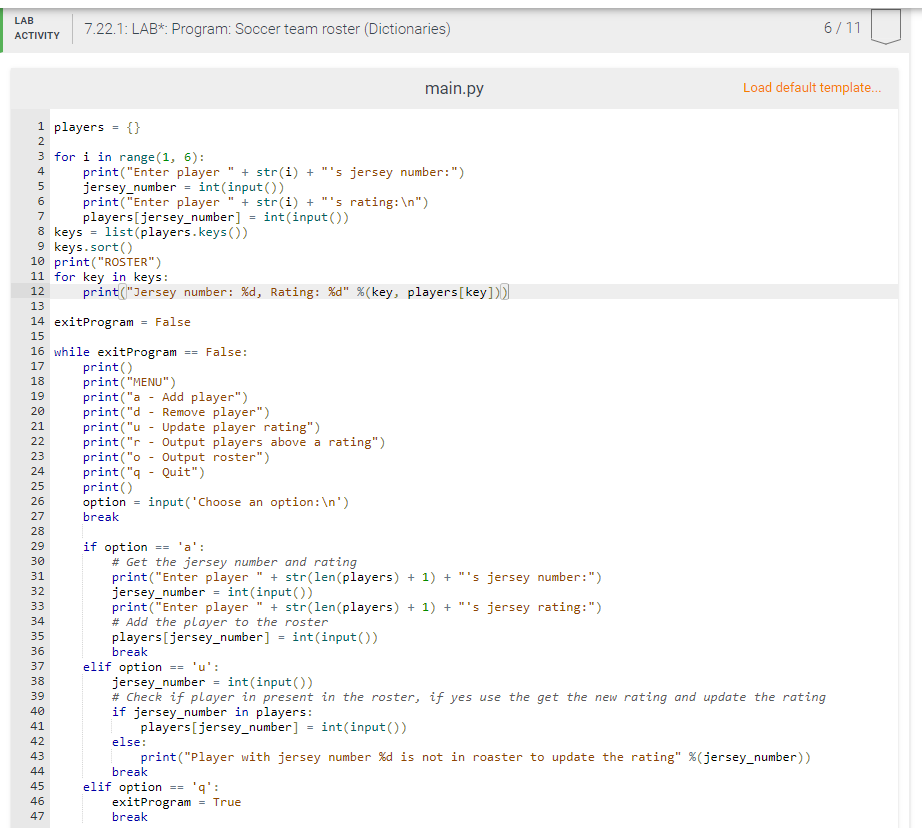Click the option = input Choose an option line
The image size is (922, 828).
click(182, 501)
